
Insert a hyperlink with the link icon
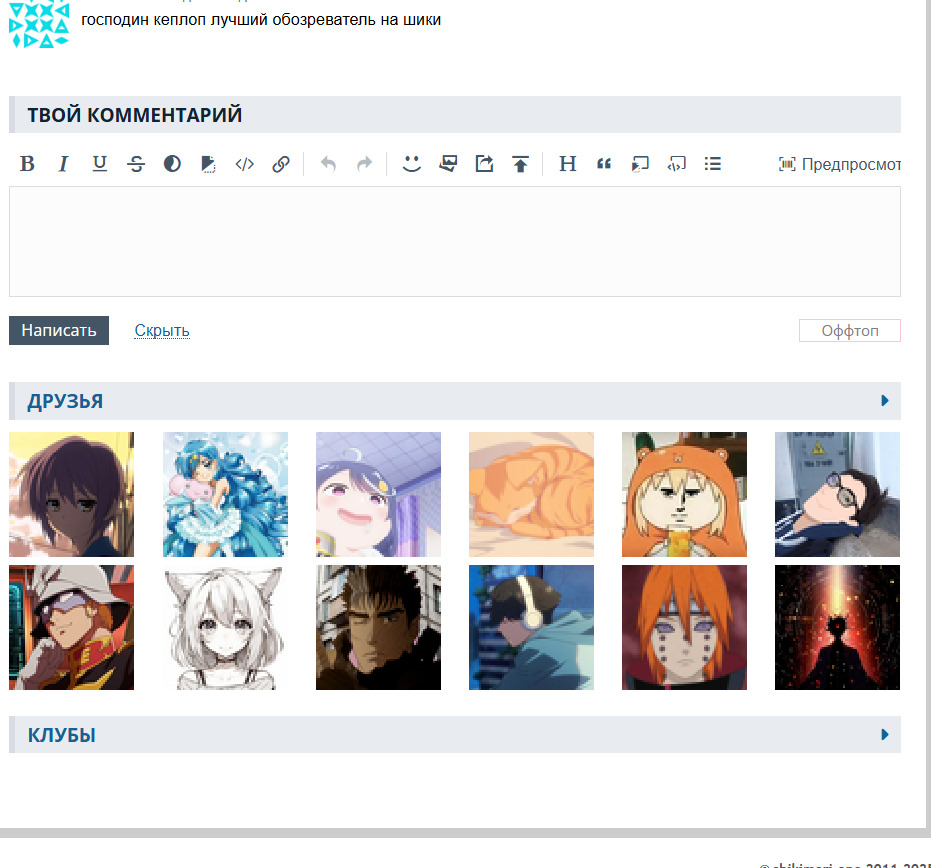coord(281,164)
